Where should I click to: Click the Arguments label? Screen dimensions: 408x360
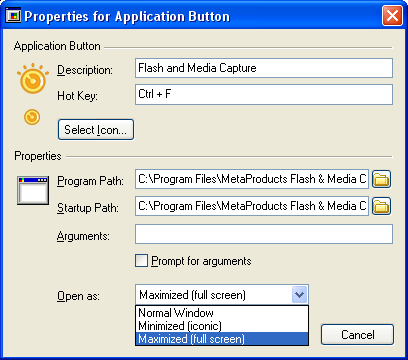point(83,236)
